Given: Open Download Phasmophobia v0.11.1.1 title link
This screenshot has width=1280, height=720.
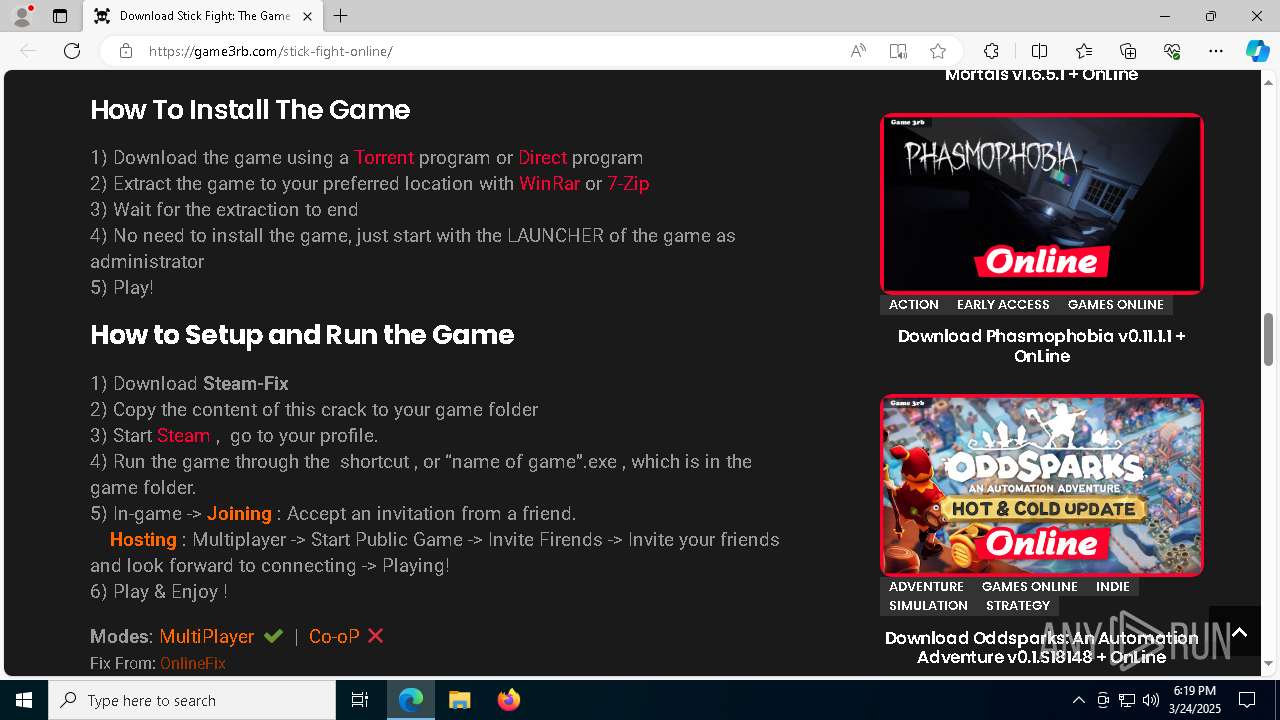Looking at the screenshot, I should click(x=1042, y=346).
